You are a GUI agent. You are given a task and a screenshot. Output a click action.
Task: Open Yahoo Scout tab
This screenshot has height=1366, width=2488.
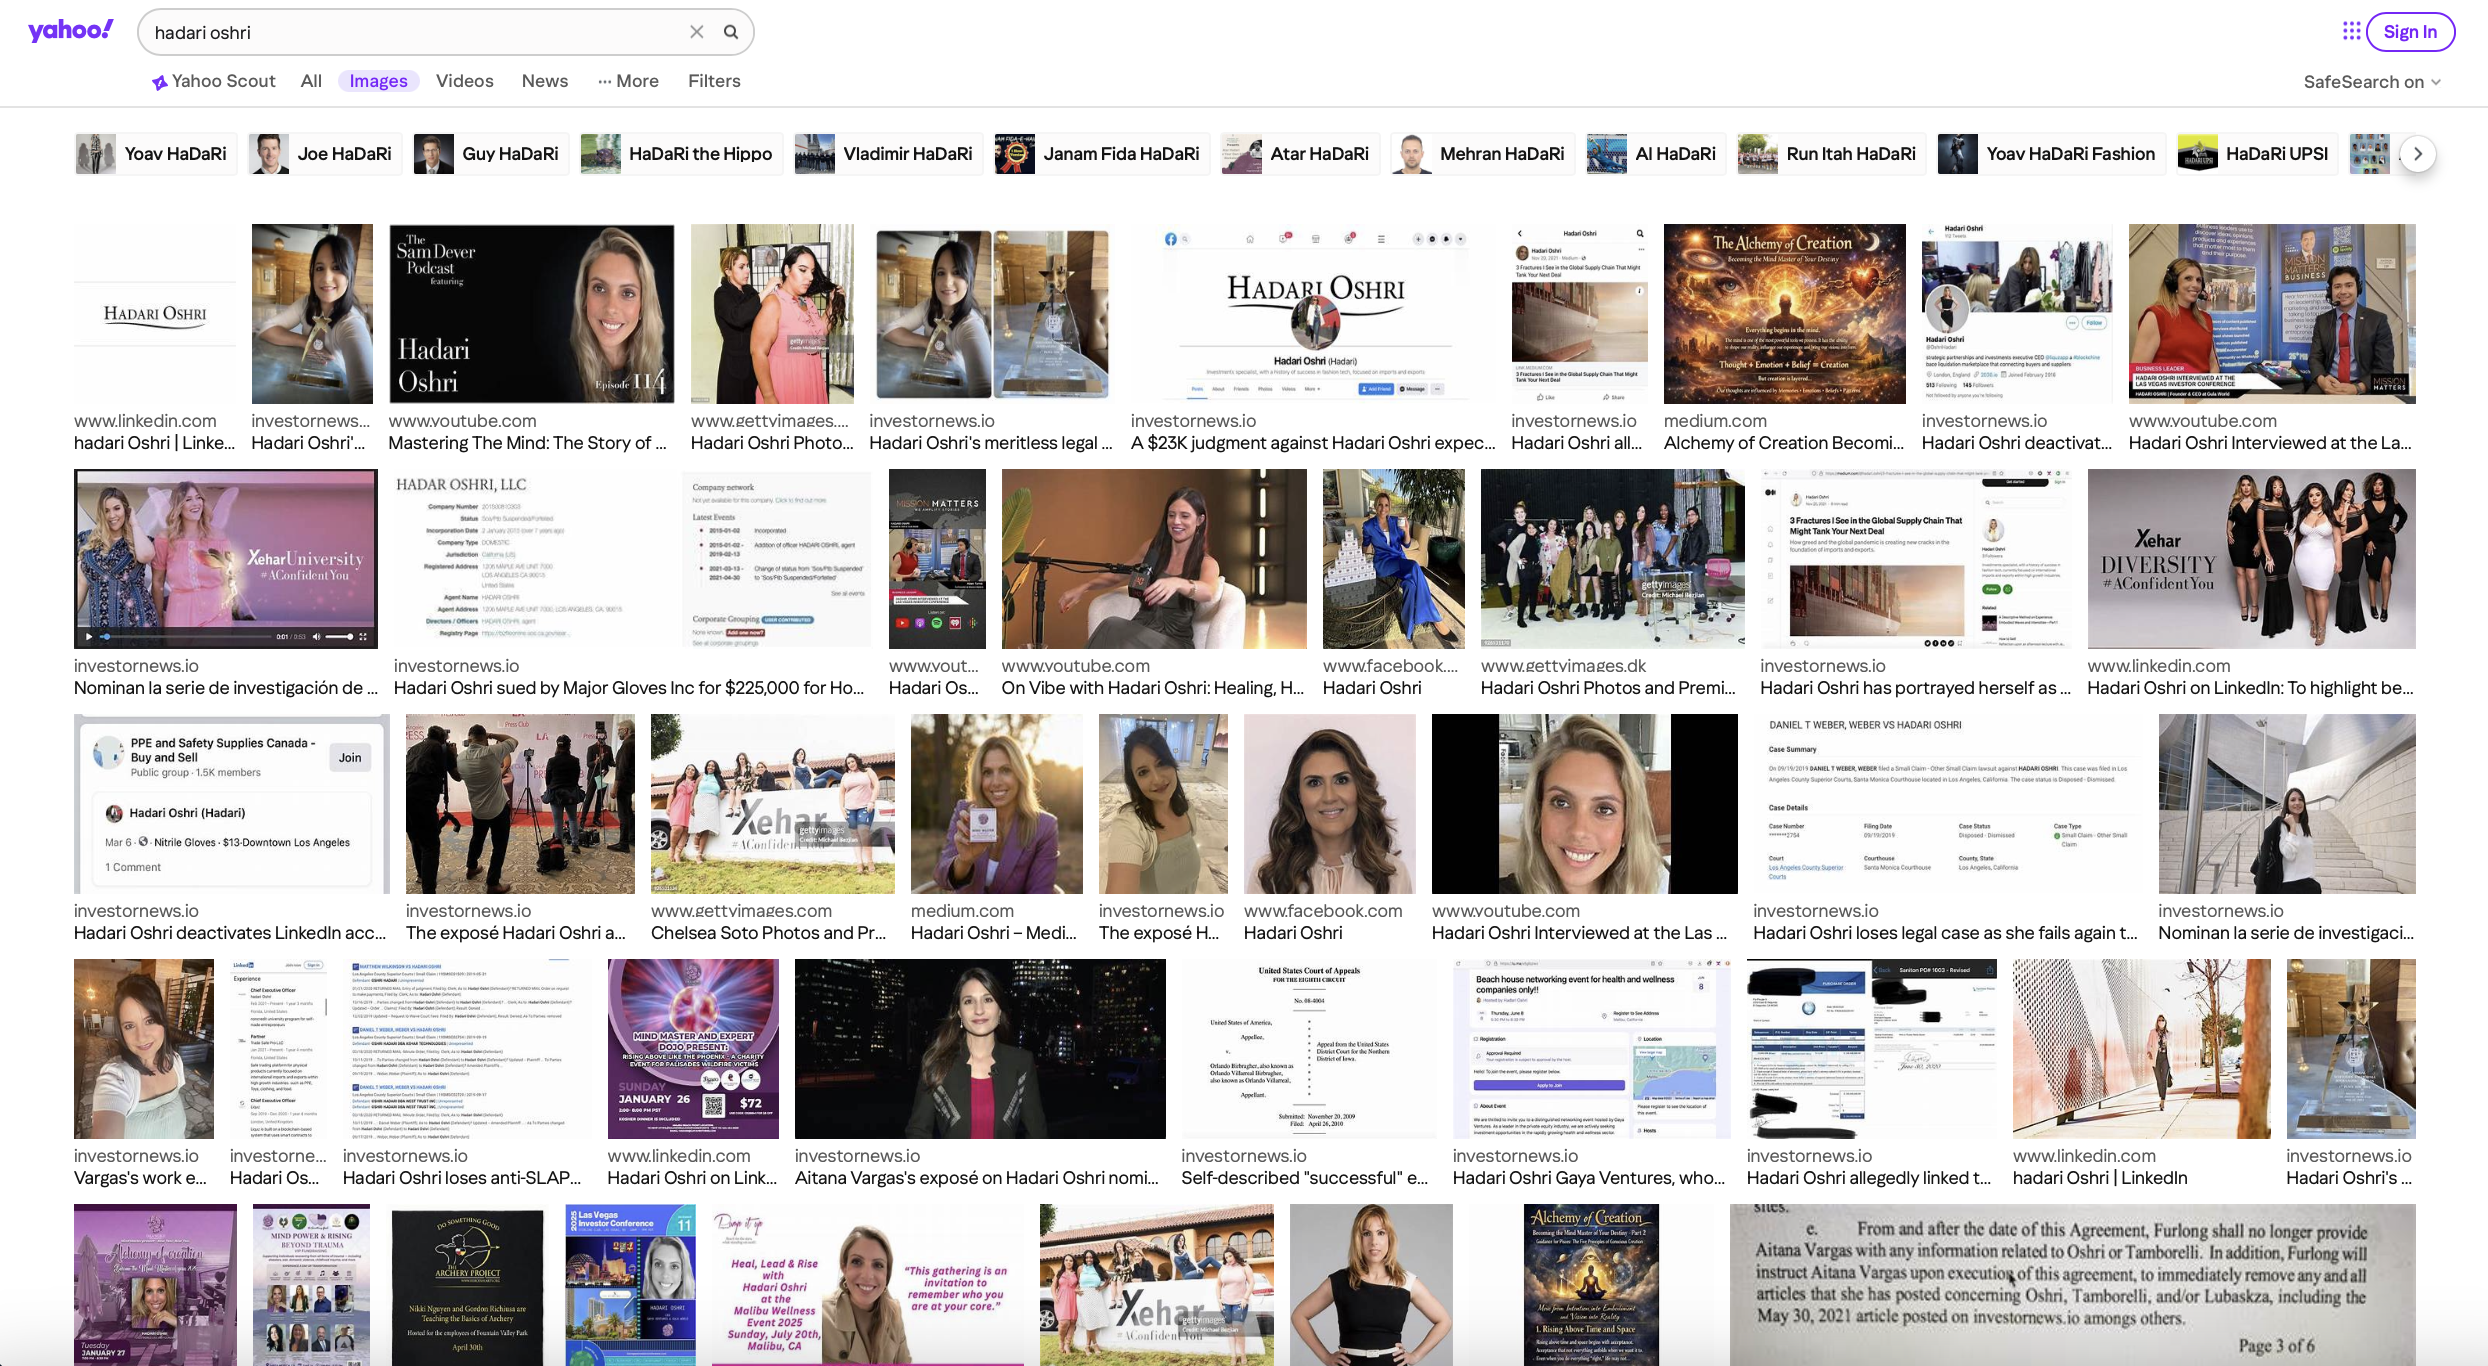coord(214,81)
